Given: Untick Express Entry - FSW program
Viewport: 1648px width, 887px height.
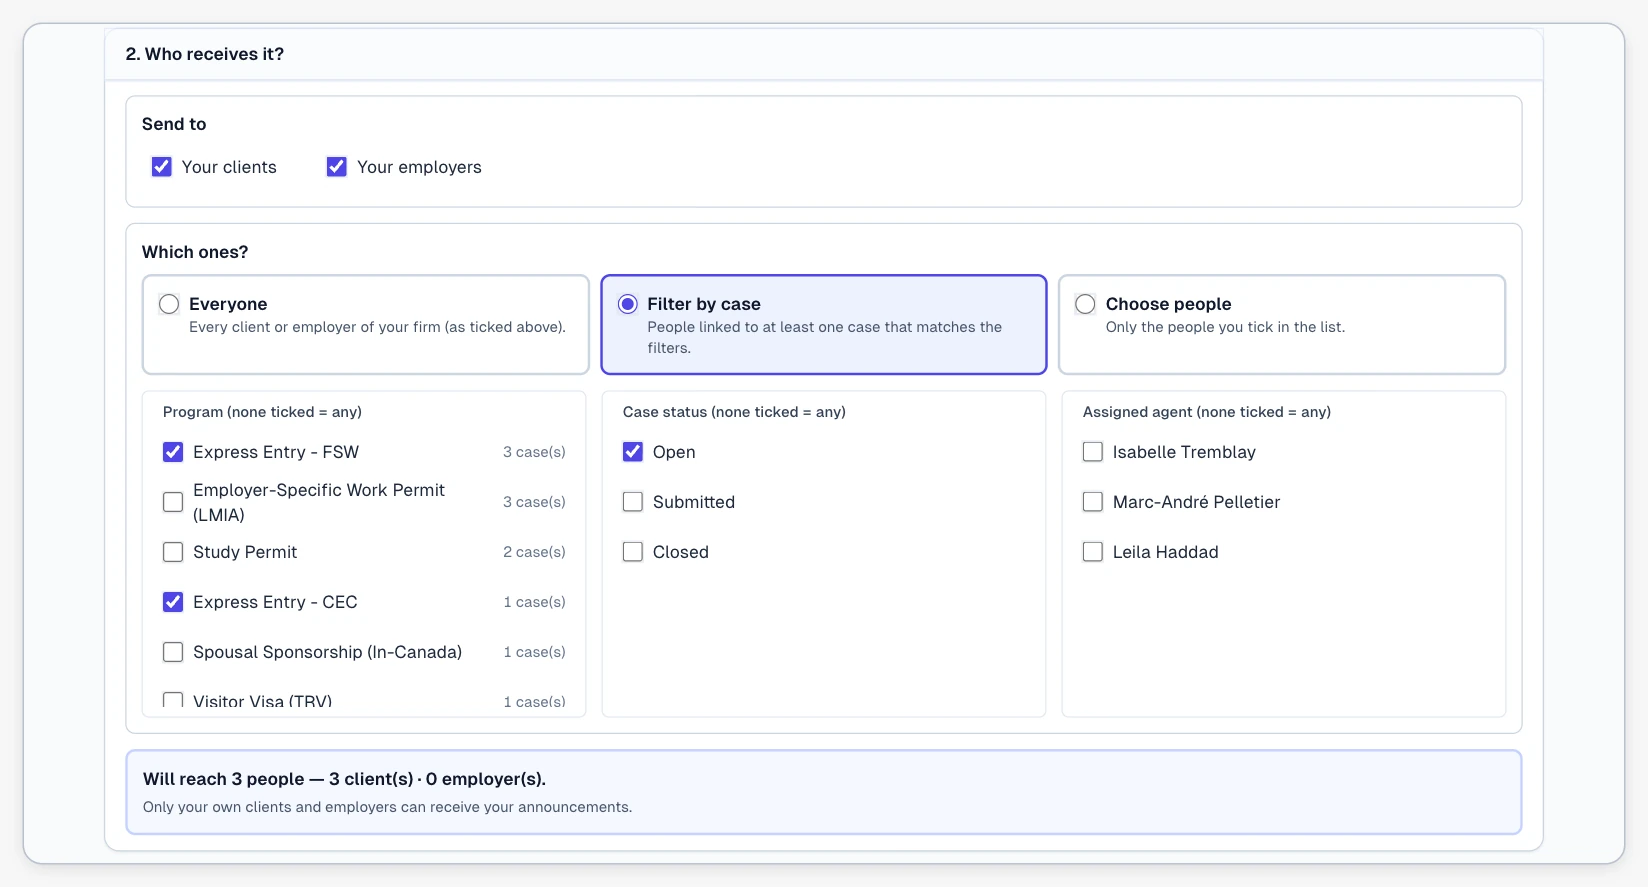Looking at the screenshot, I should pyautogui.click(x=173, y=452).
